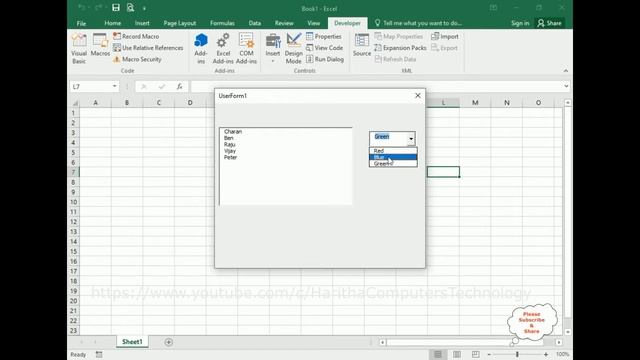Click Refresh Data
Viewport: 640px width, 360px height.
point(395,59)
